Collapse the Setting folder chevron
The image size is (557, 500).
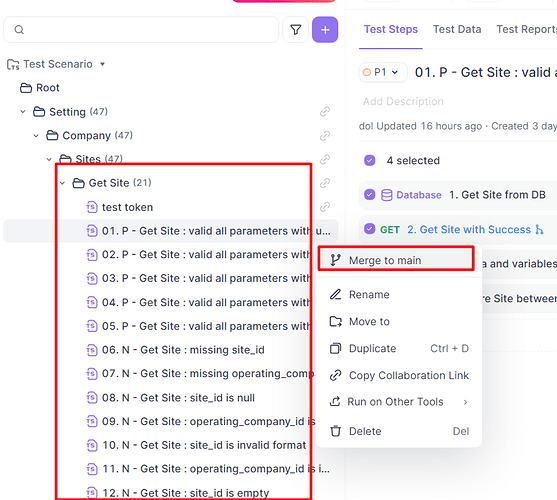pos(23,112)
